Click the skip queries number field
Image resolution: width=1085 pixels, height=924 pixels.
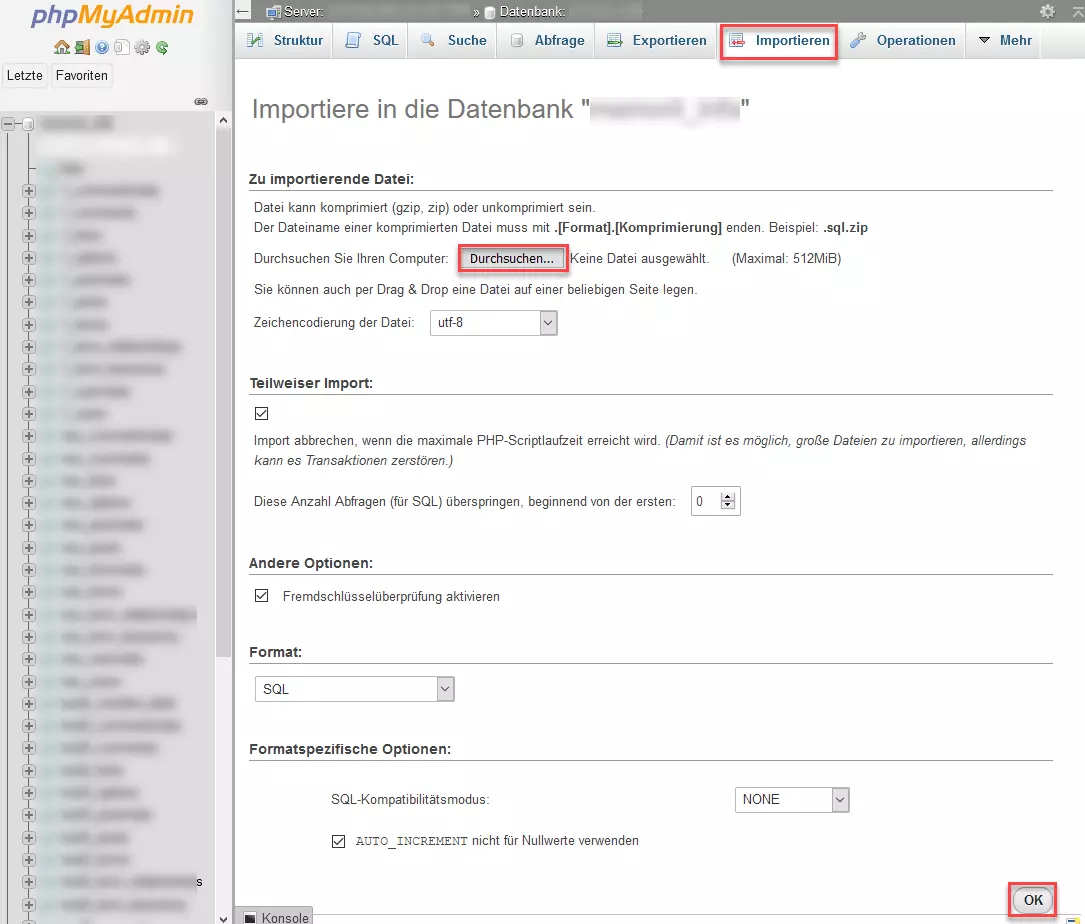pyautogui.click(x=706, y=501)
